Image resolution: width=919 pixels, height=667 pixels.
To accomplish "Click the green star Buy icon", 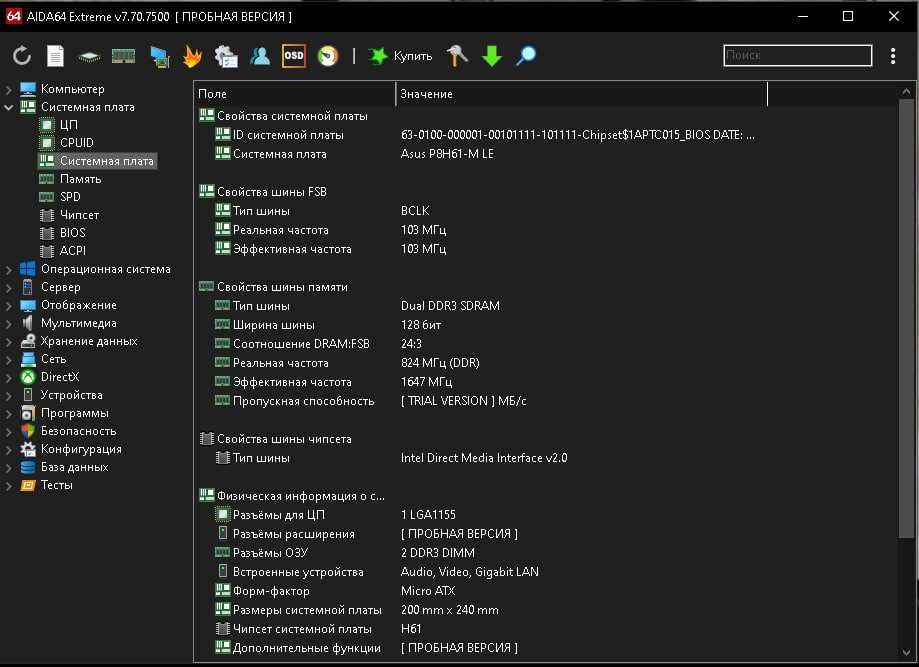I will [x=378, y=56].
